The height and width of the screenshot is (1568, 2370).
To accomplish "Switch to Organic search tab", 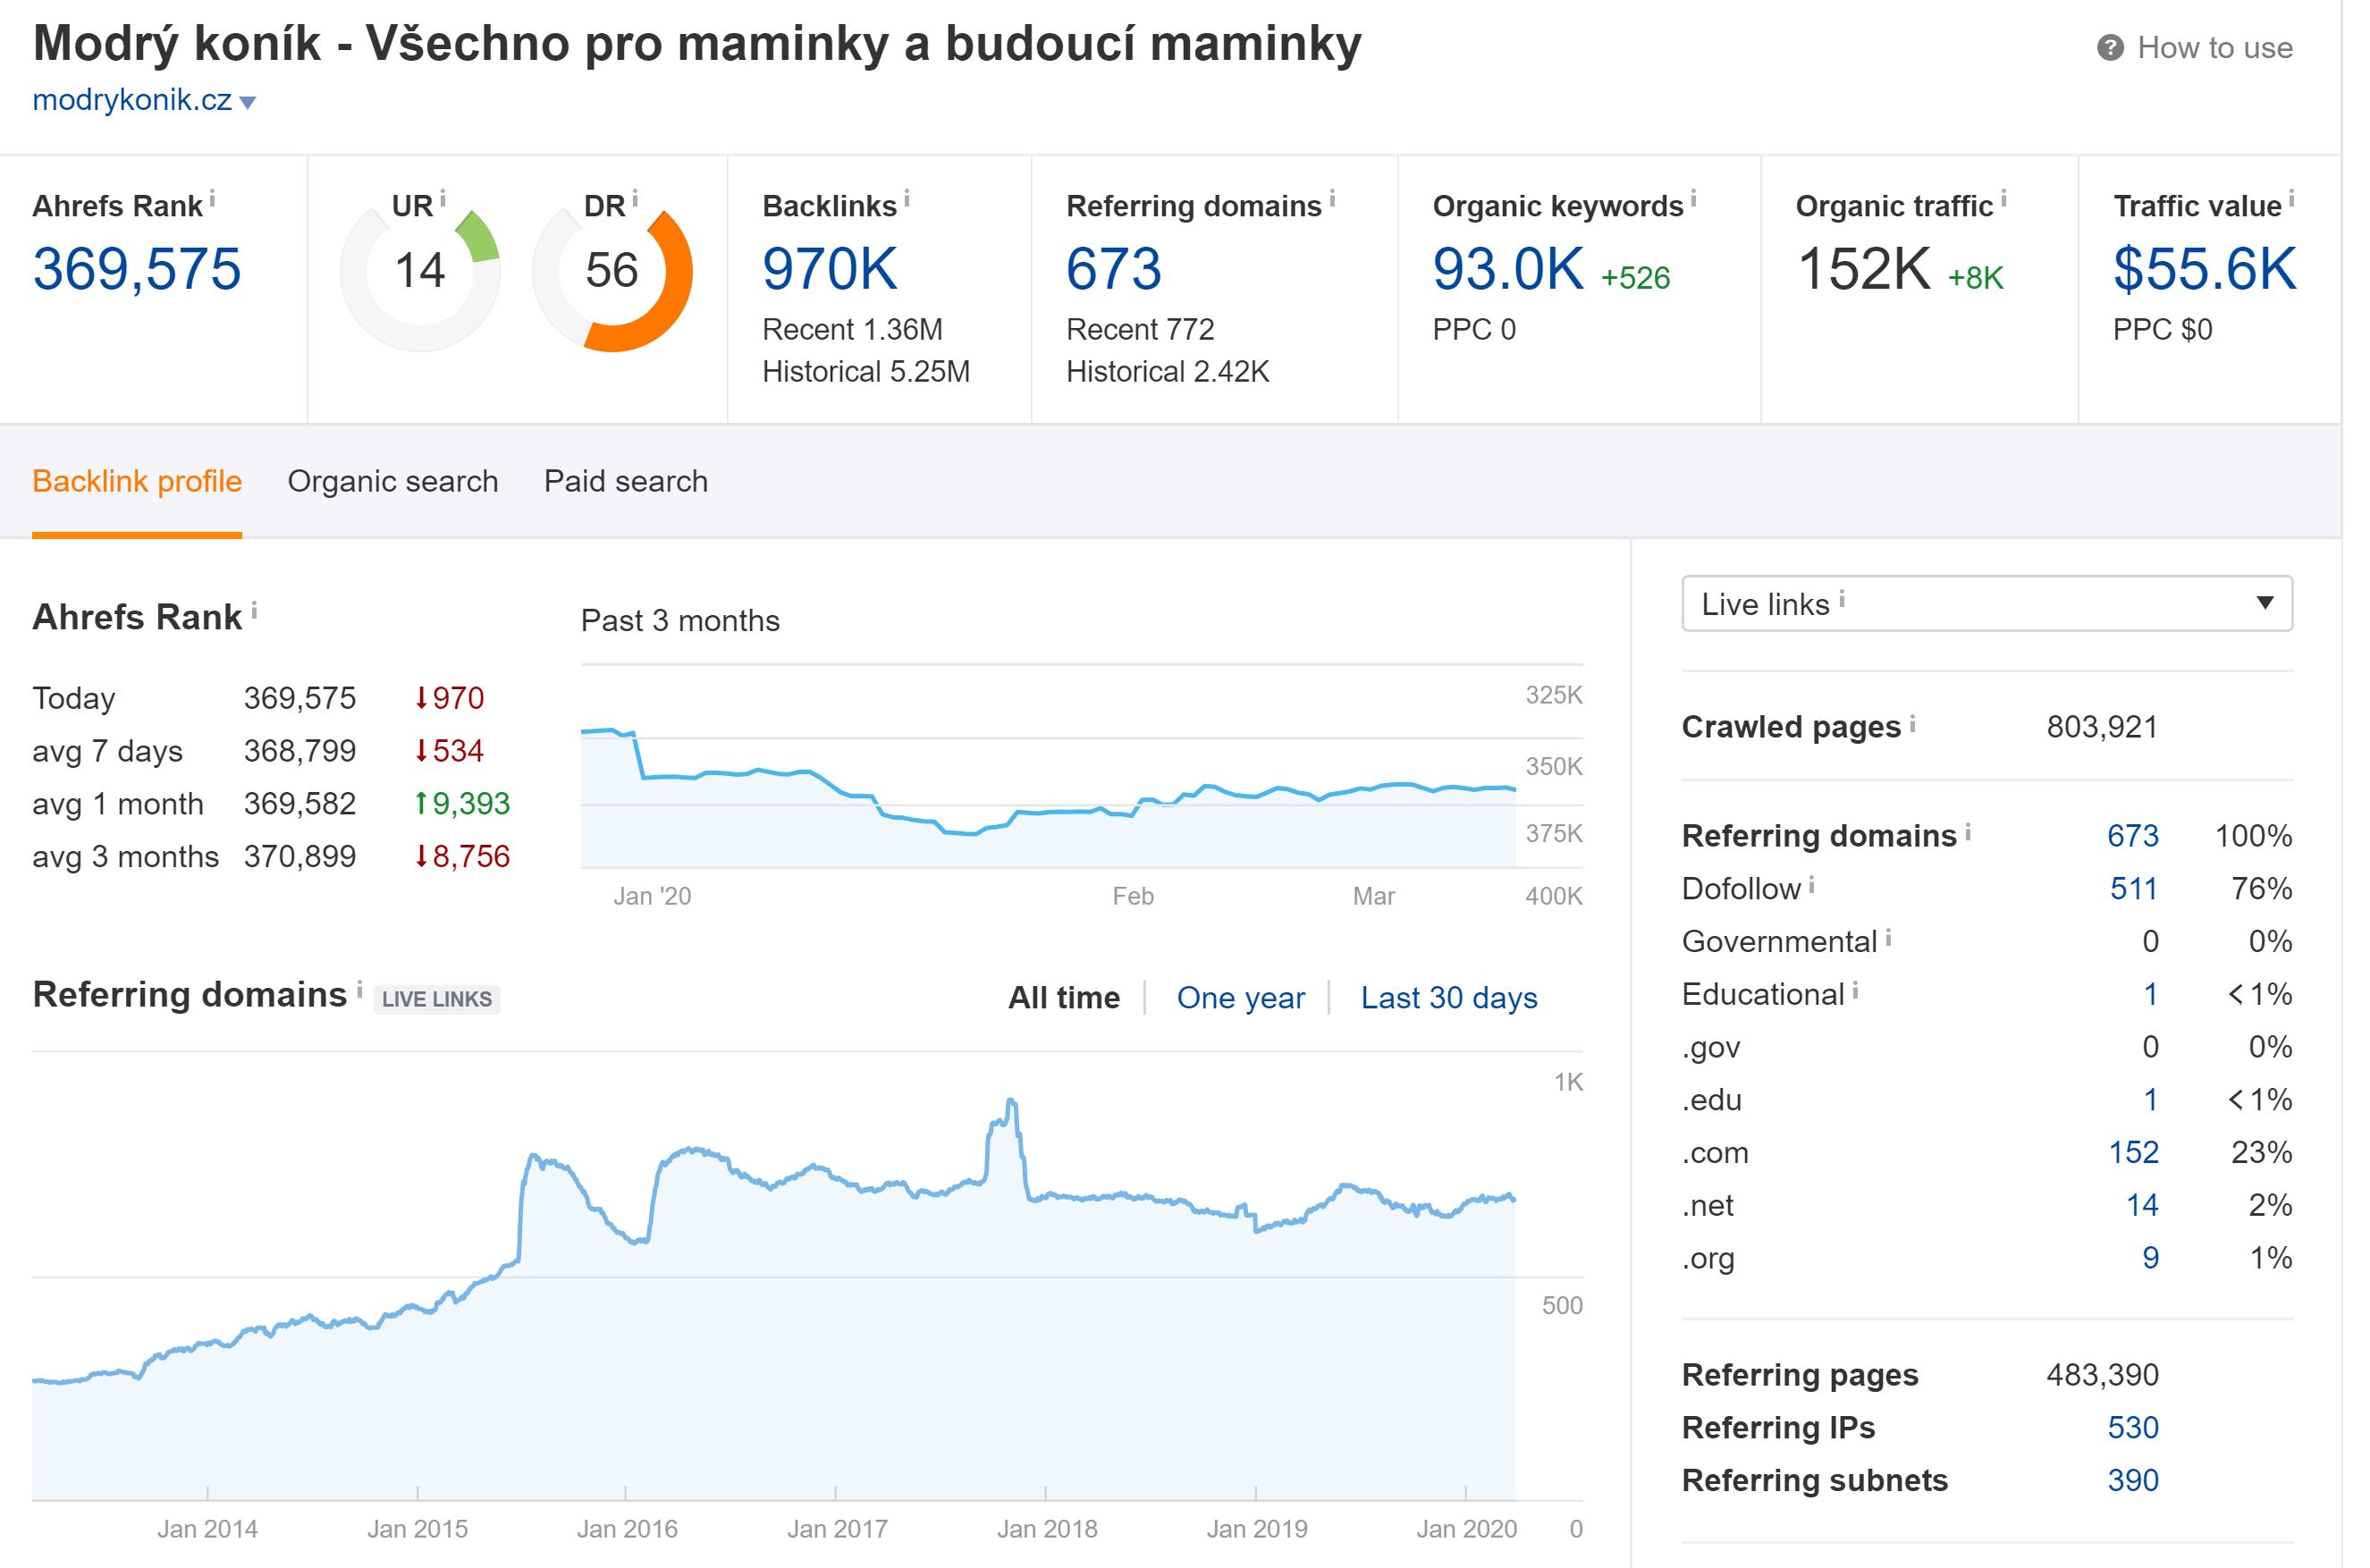I will point(393,481).
